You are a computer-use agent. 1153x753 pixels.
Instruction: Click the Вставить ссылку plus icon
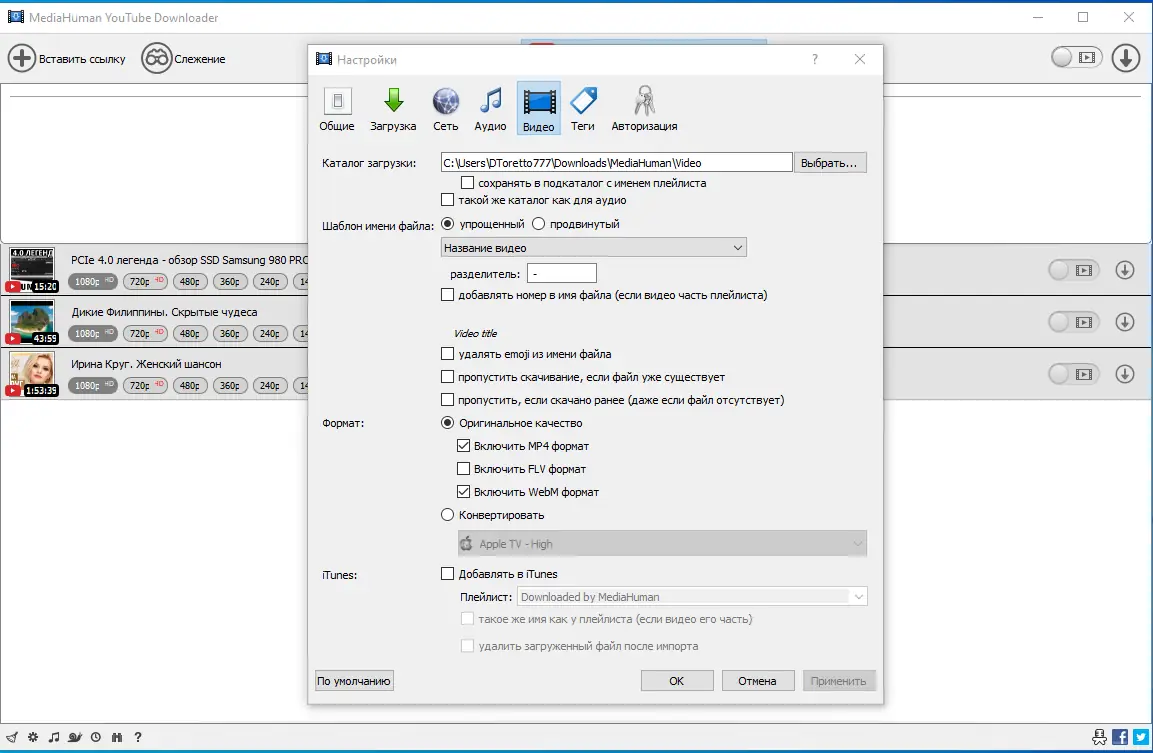click(x=22, y=58)
